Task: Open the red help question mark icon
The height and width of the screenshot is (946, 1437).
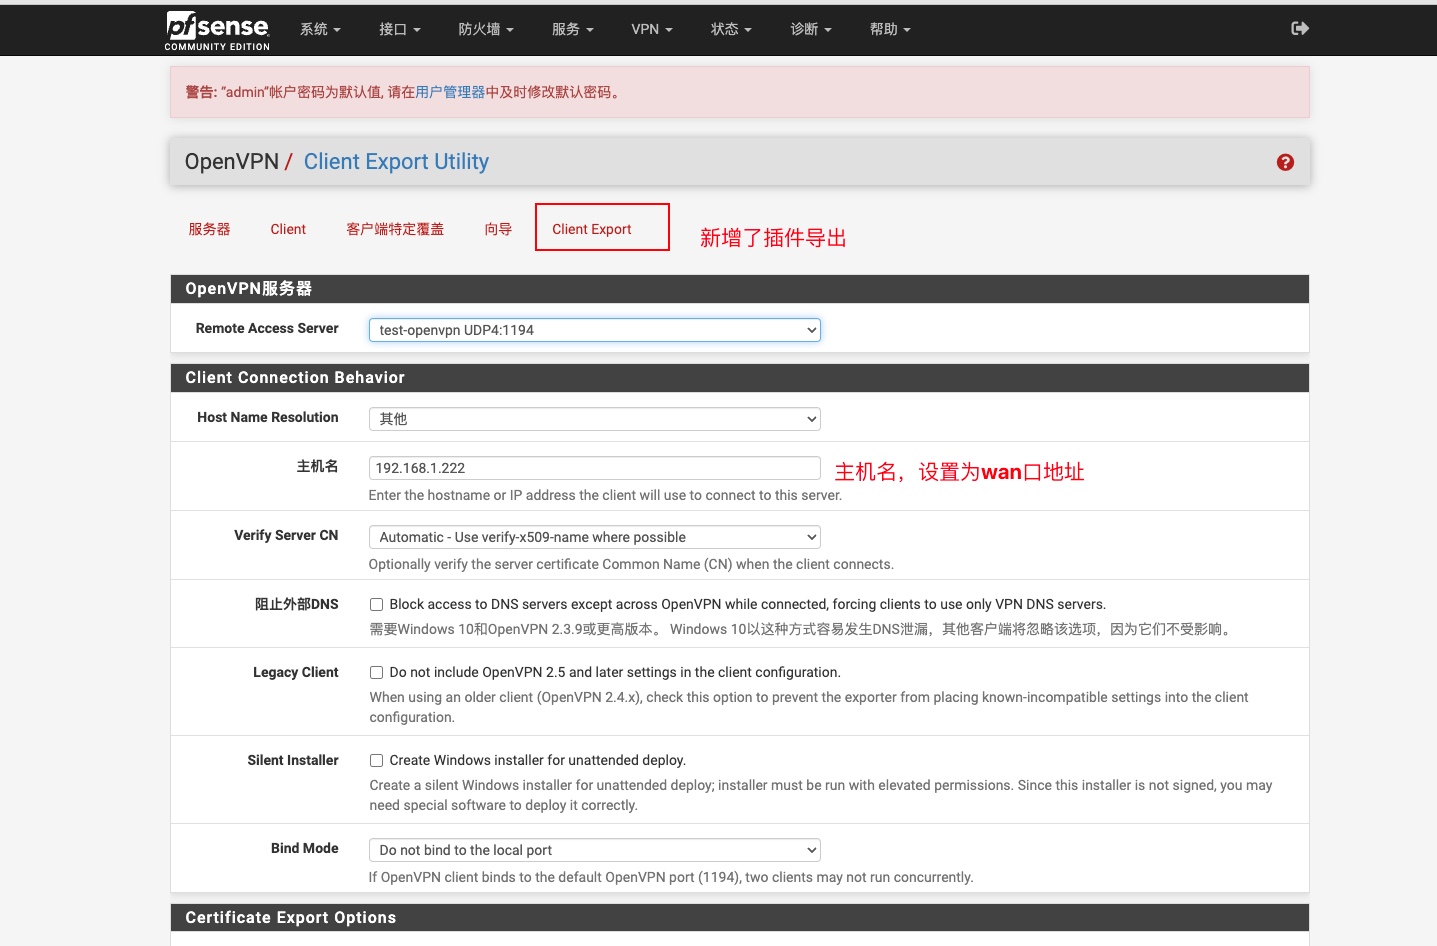Action: [1285, 162]
